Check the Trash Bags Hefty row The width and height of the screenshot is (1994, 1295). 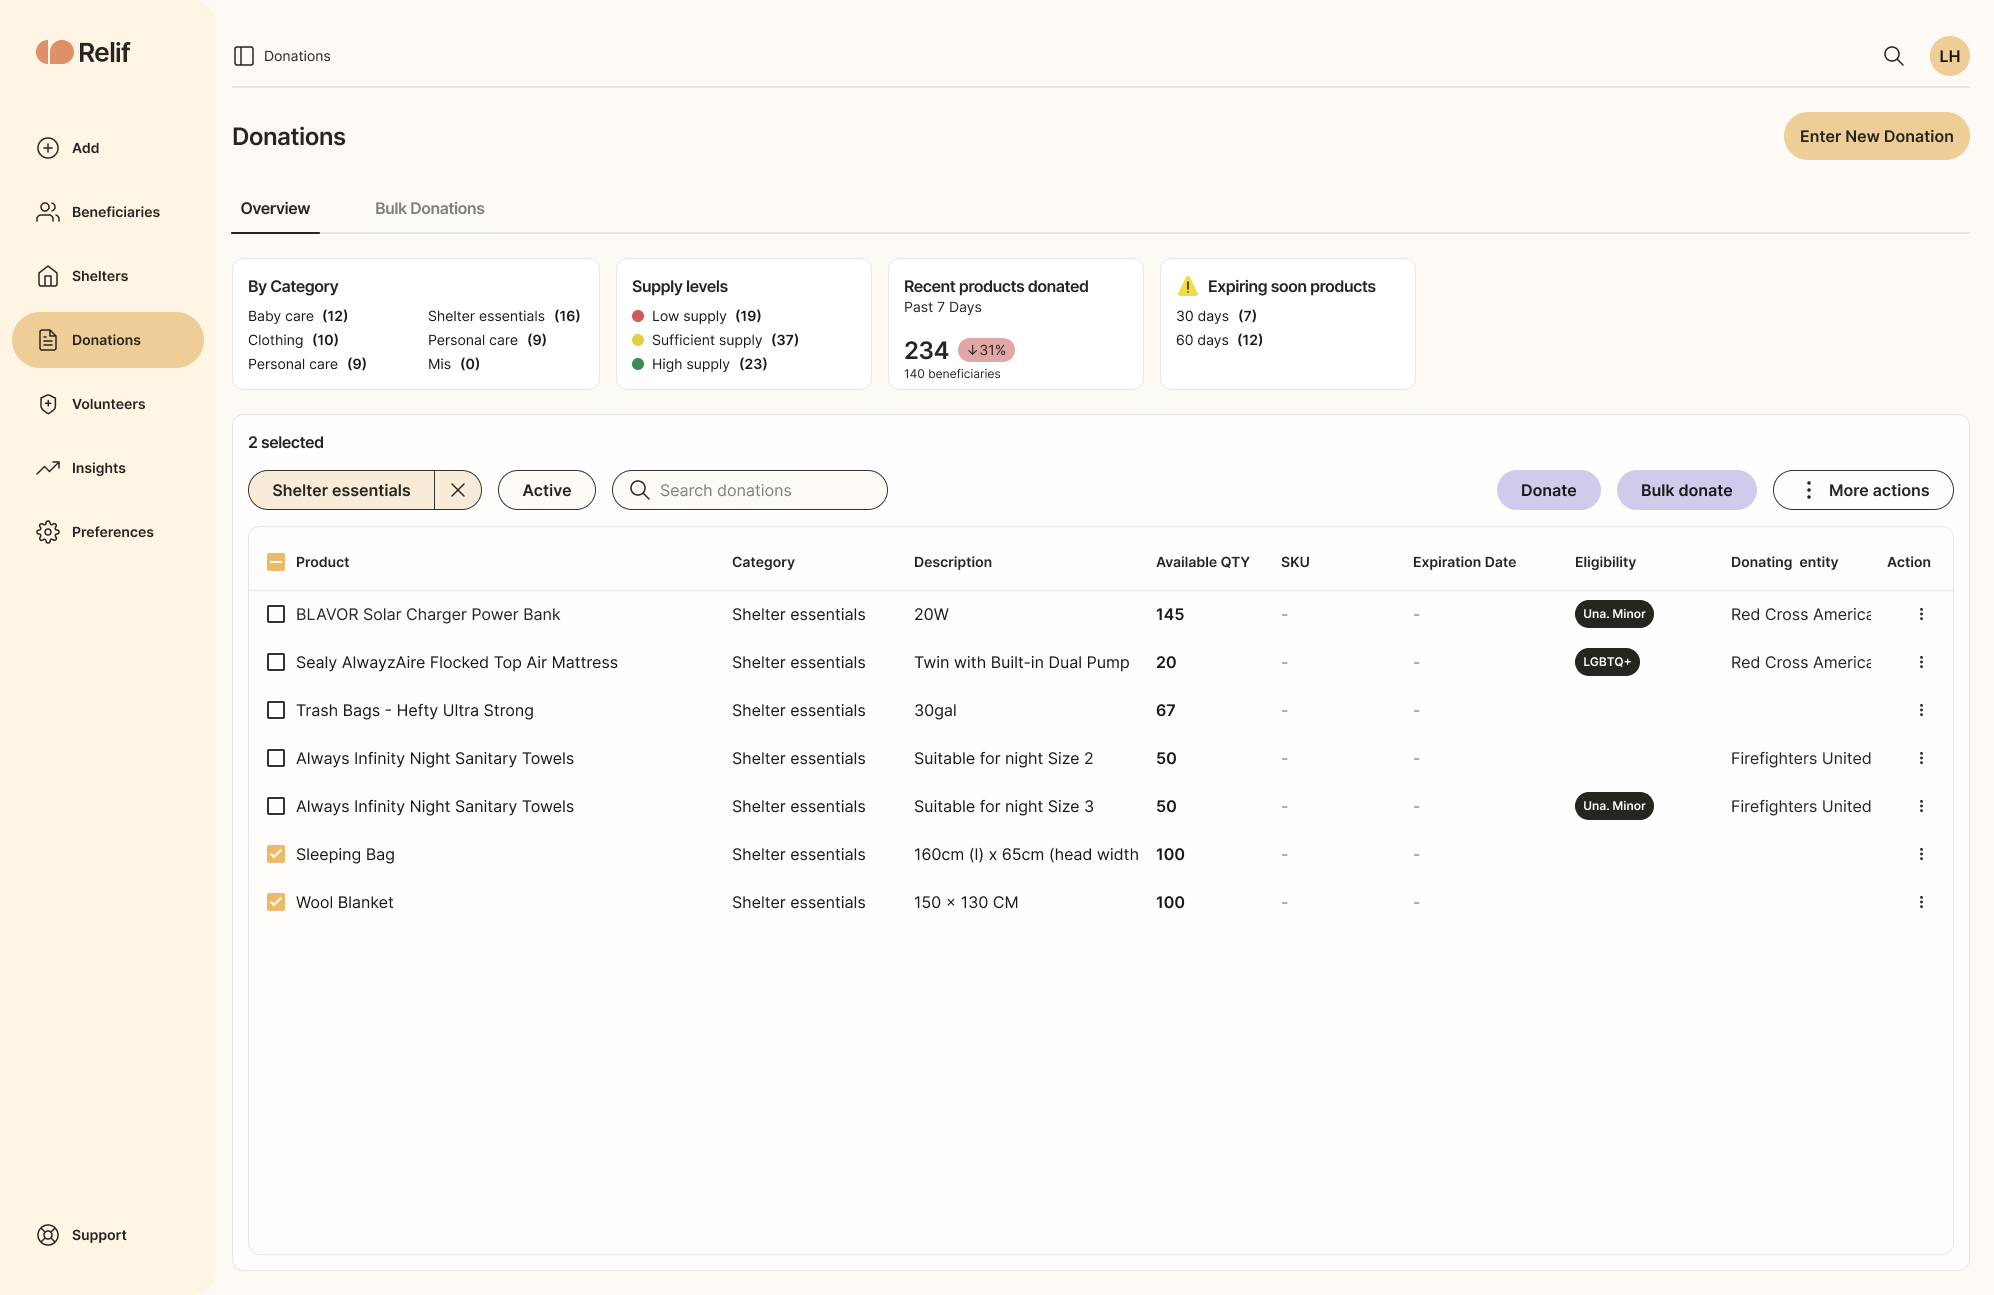[x=276, y=710]
